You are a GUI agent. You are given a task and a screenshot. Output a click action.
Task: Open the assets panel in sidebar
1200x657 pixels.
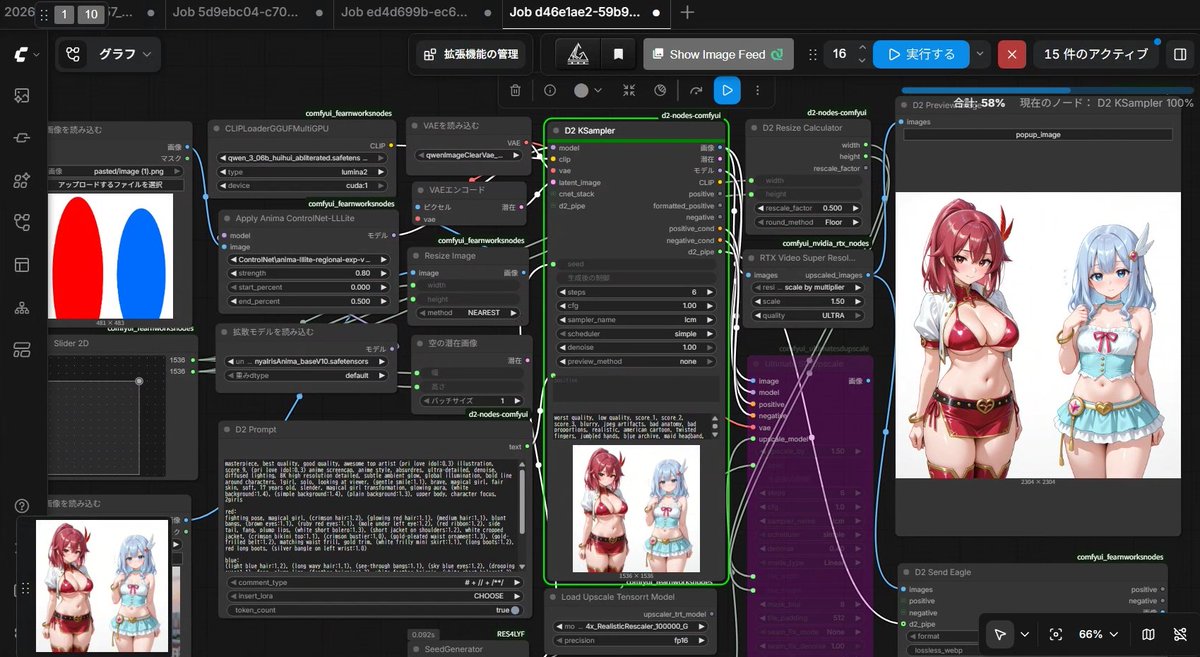[x=22, y=96]
